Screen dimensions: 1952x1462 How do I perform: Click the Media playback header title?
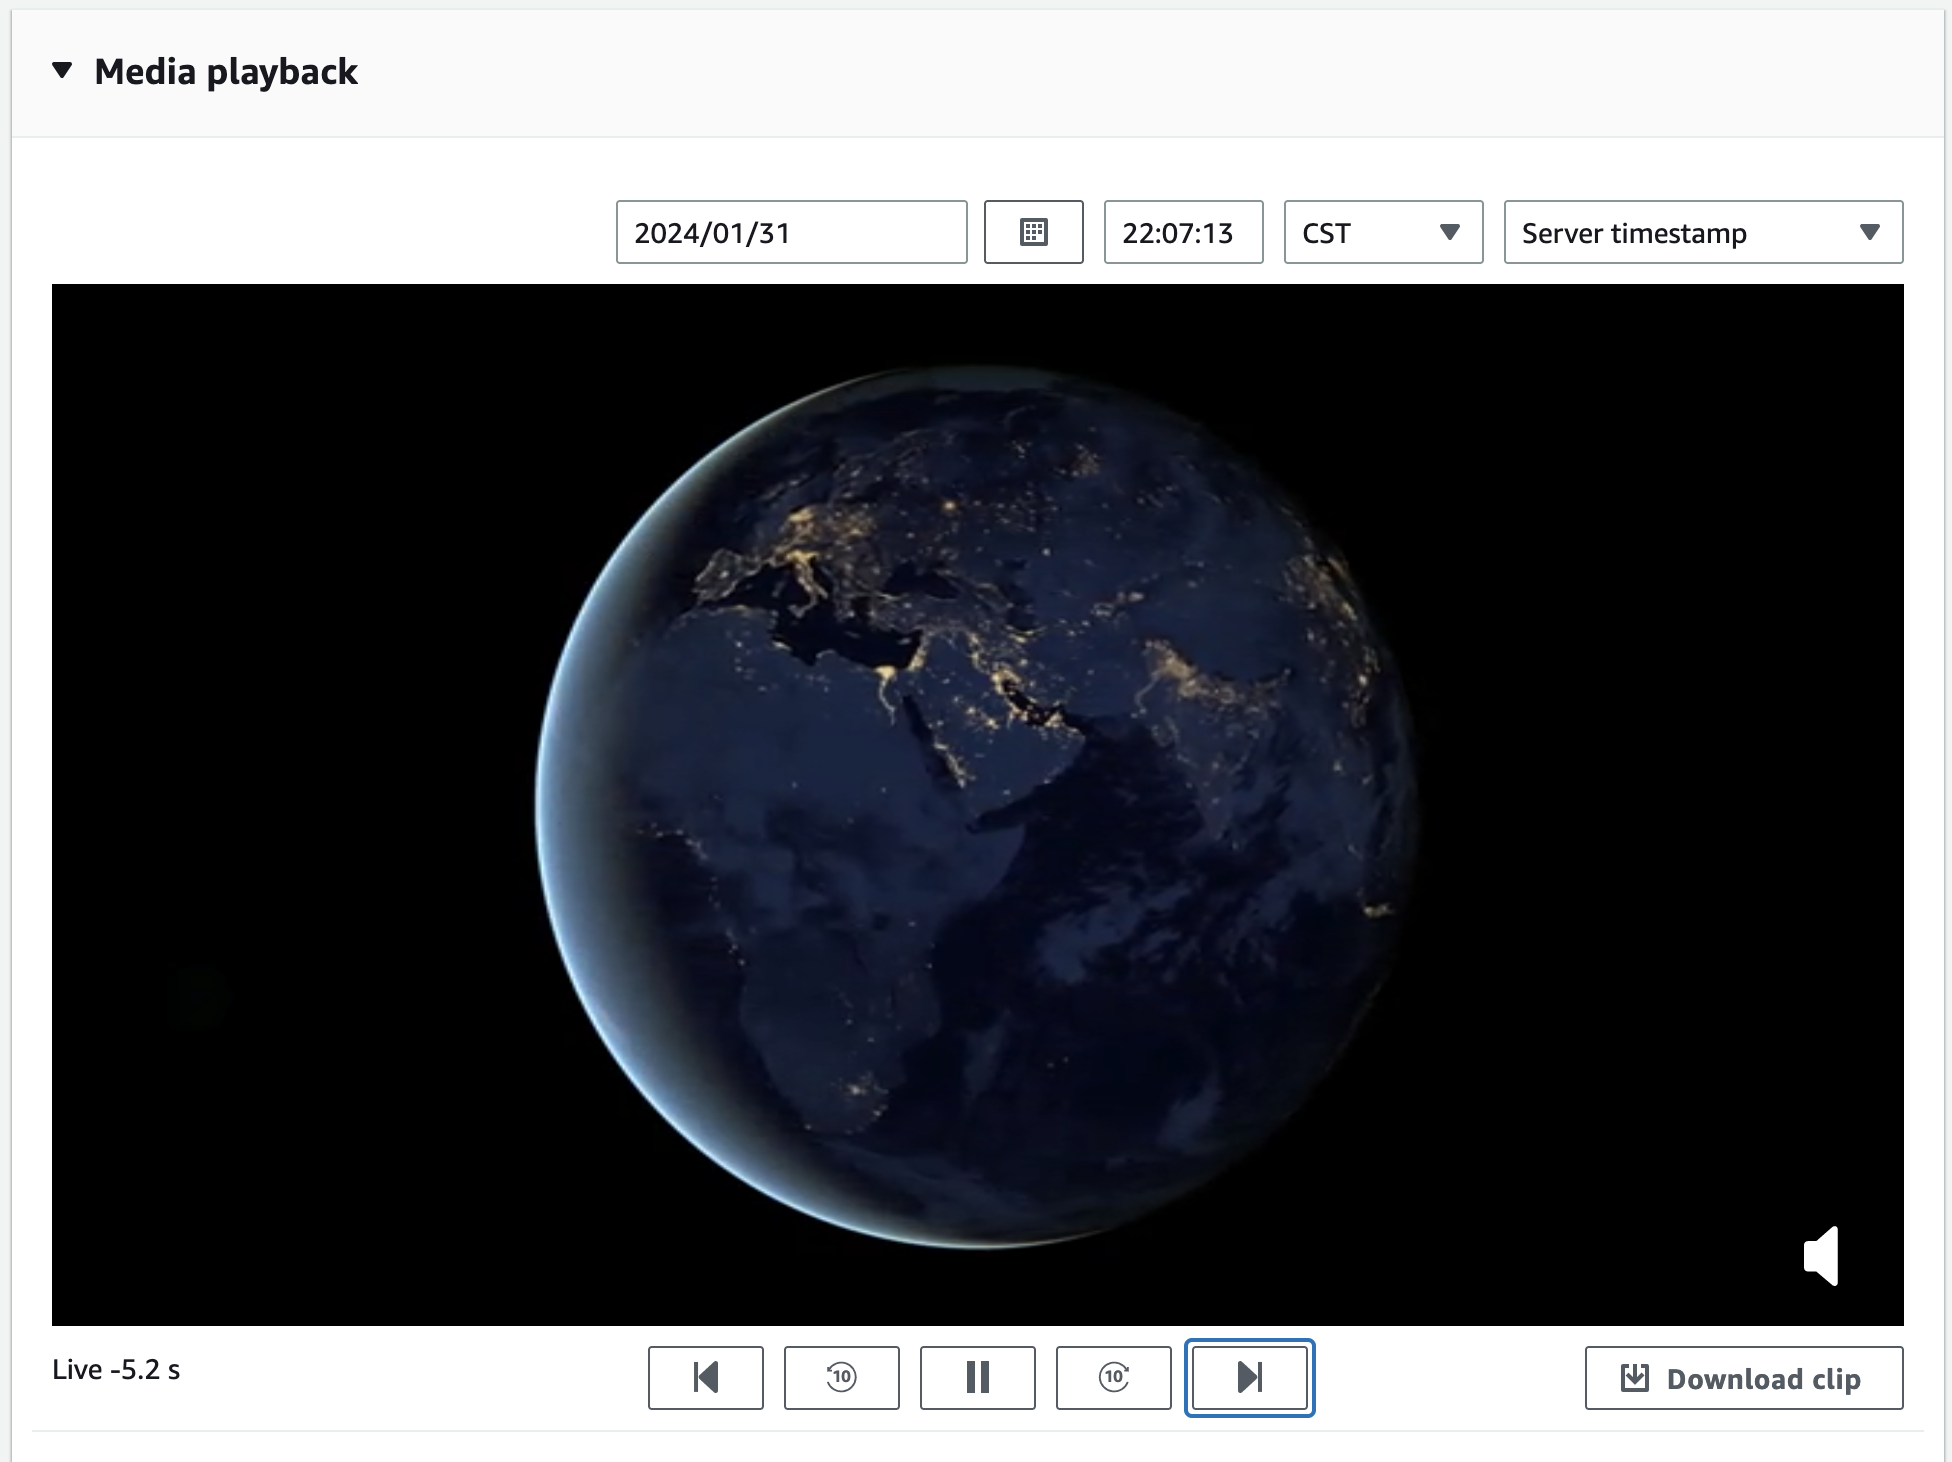click(x=226, y=72)
